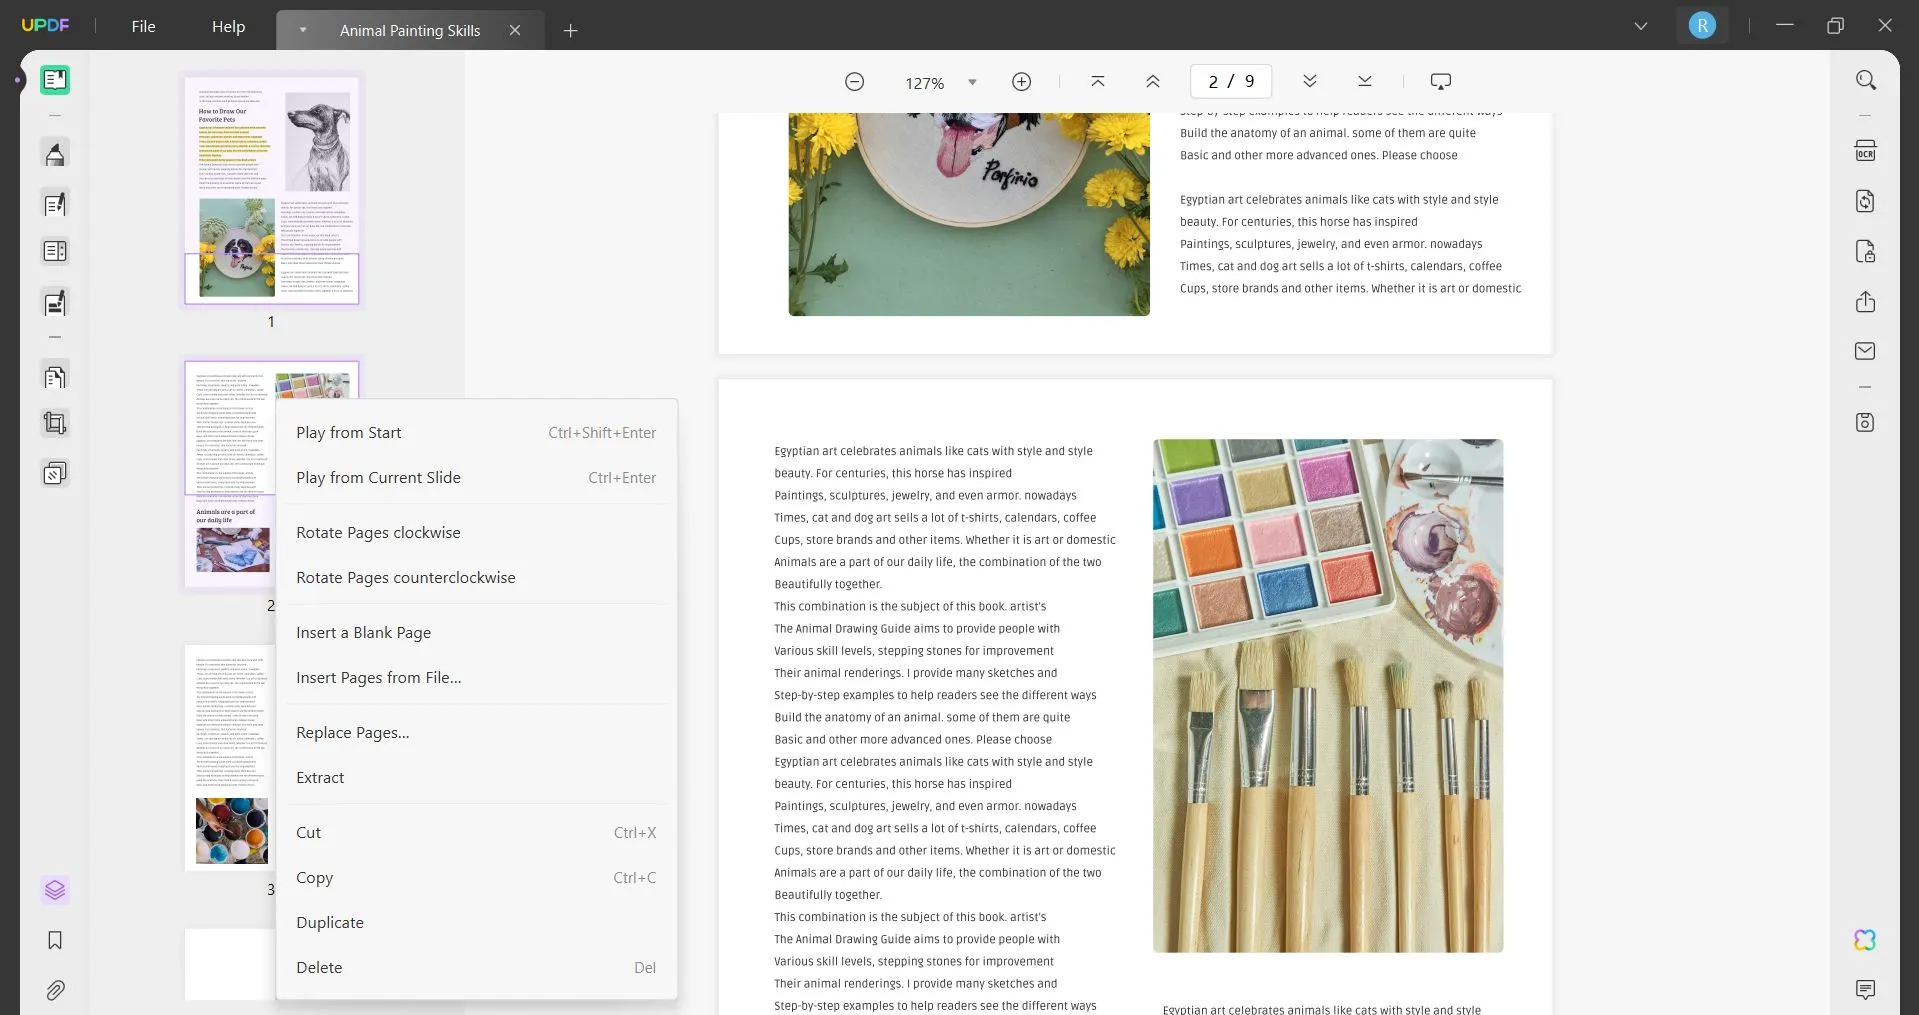Show the Layers panel
1919x1015 pixels.
click(55, 890)
